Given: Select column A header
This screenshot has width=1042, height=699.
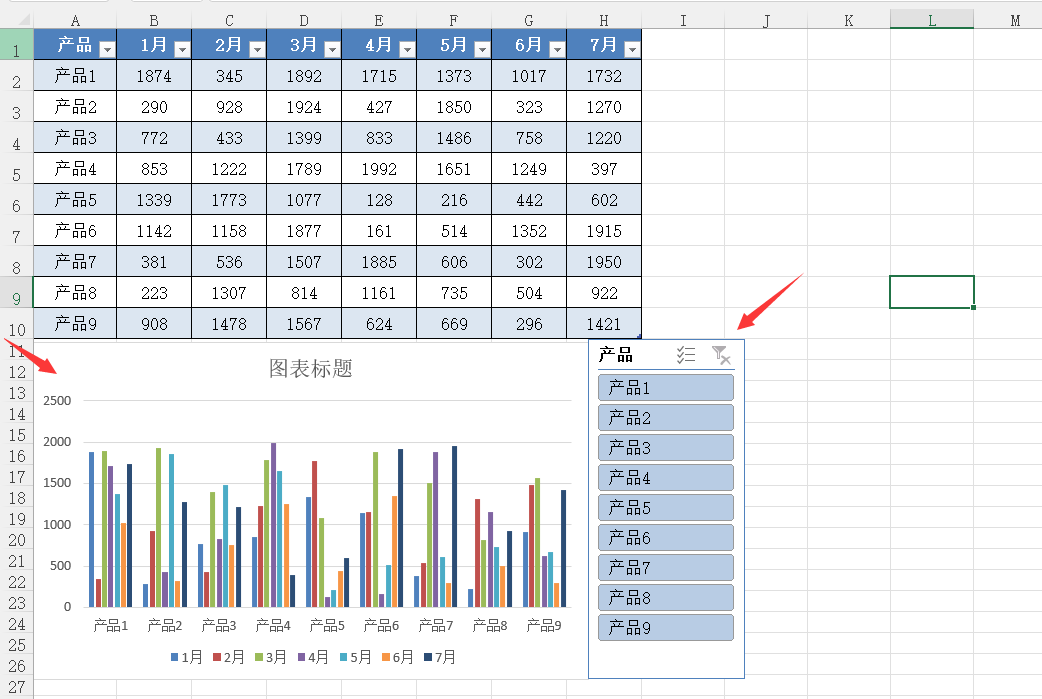Looking at the screenshot, I should pyautogui.click(x=75, y=21).
